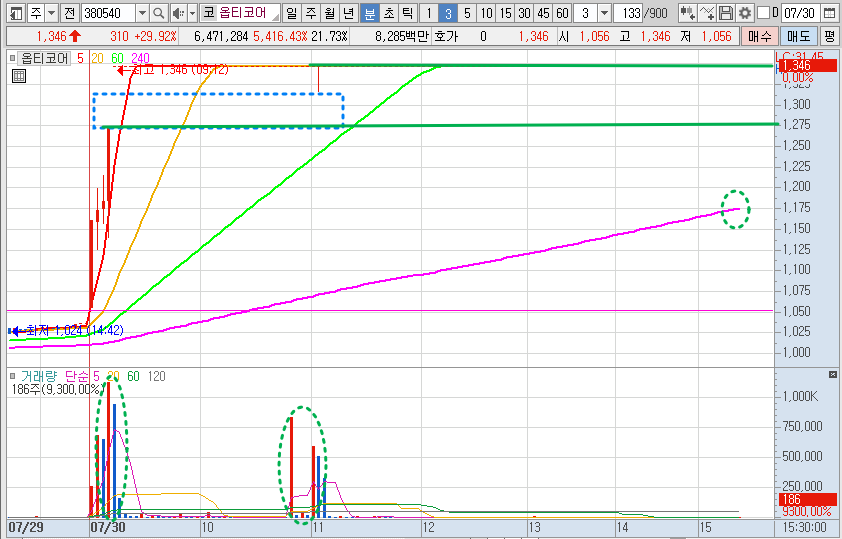Click the 매수 buy button

(x=759, y=37)
